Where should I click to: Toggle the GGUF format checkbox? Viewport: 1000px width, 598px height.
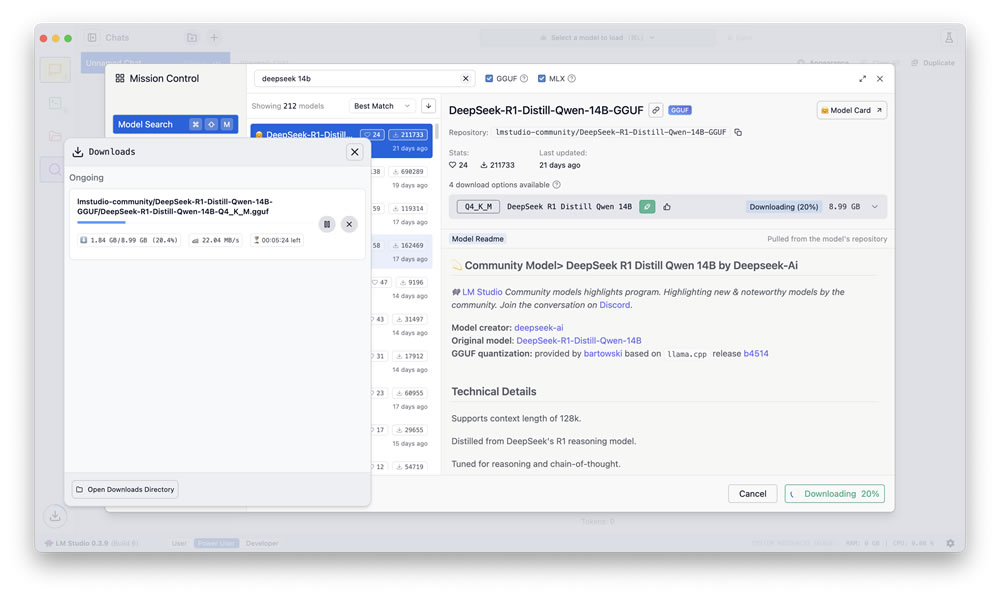[x=489, y=78]
